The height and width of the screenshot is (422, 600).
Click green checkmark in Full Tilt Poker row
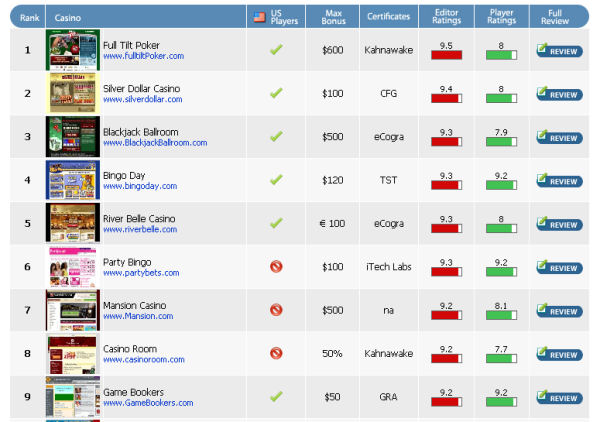276,49
